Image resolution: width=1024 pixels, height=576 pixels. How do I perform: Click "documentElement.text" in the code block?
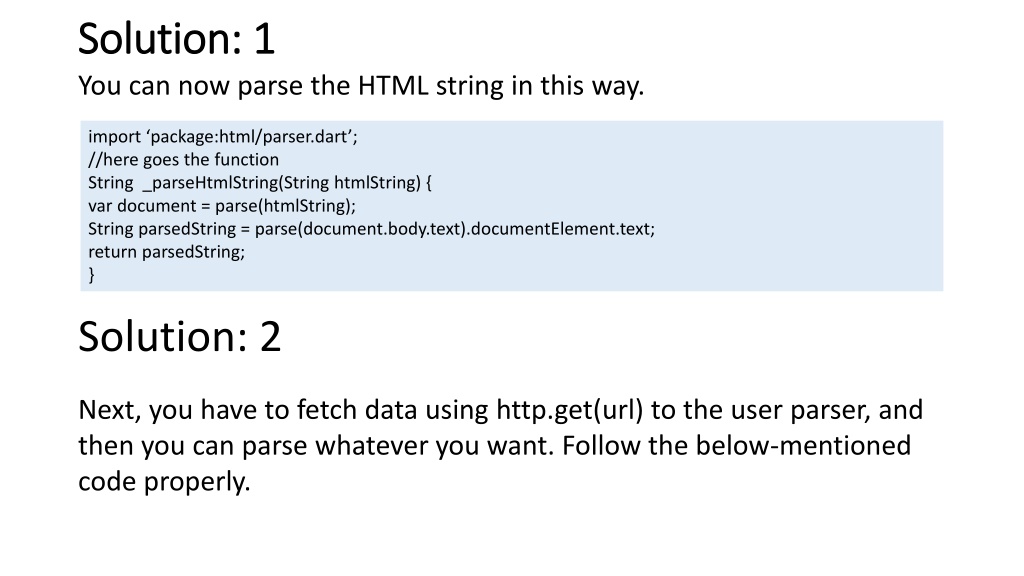coord(561,229)
